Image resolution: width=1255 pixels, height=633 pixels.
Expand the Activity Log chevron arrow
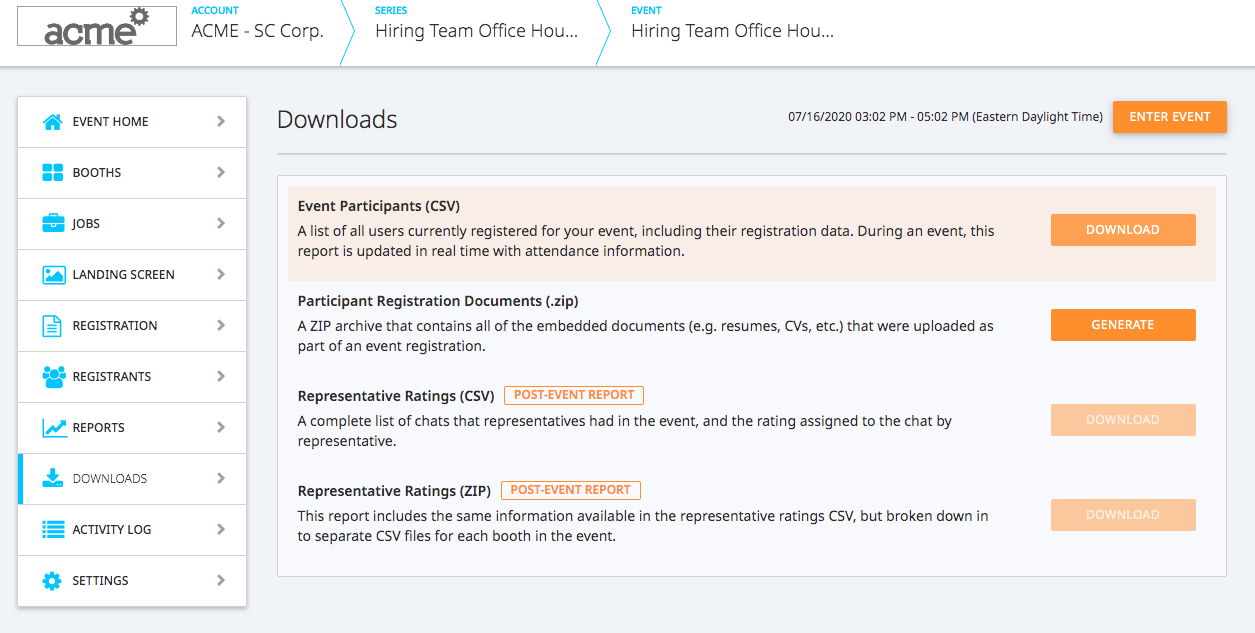(221, 530)
